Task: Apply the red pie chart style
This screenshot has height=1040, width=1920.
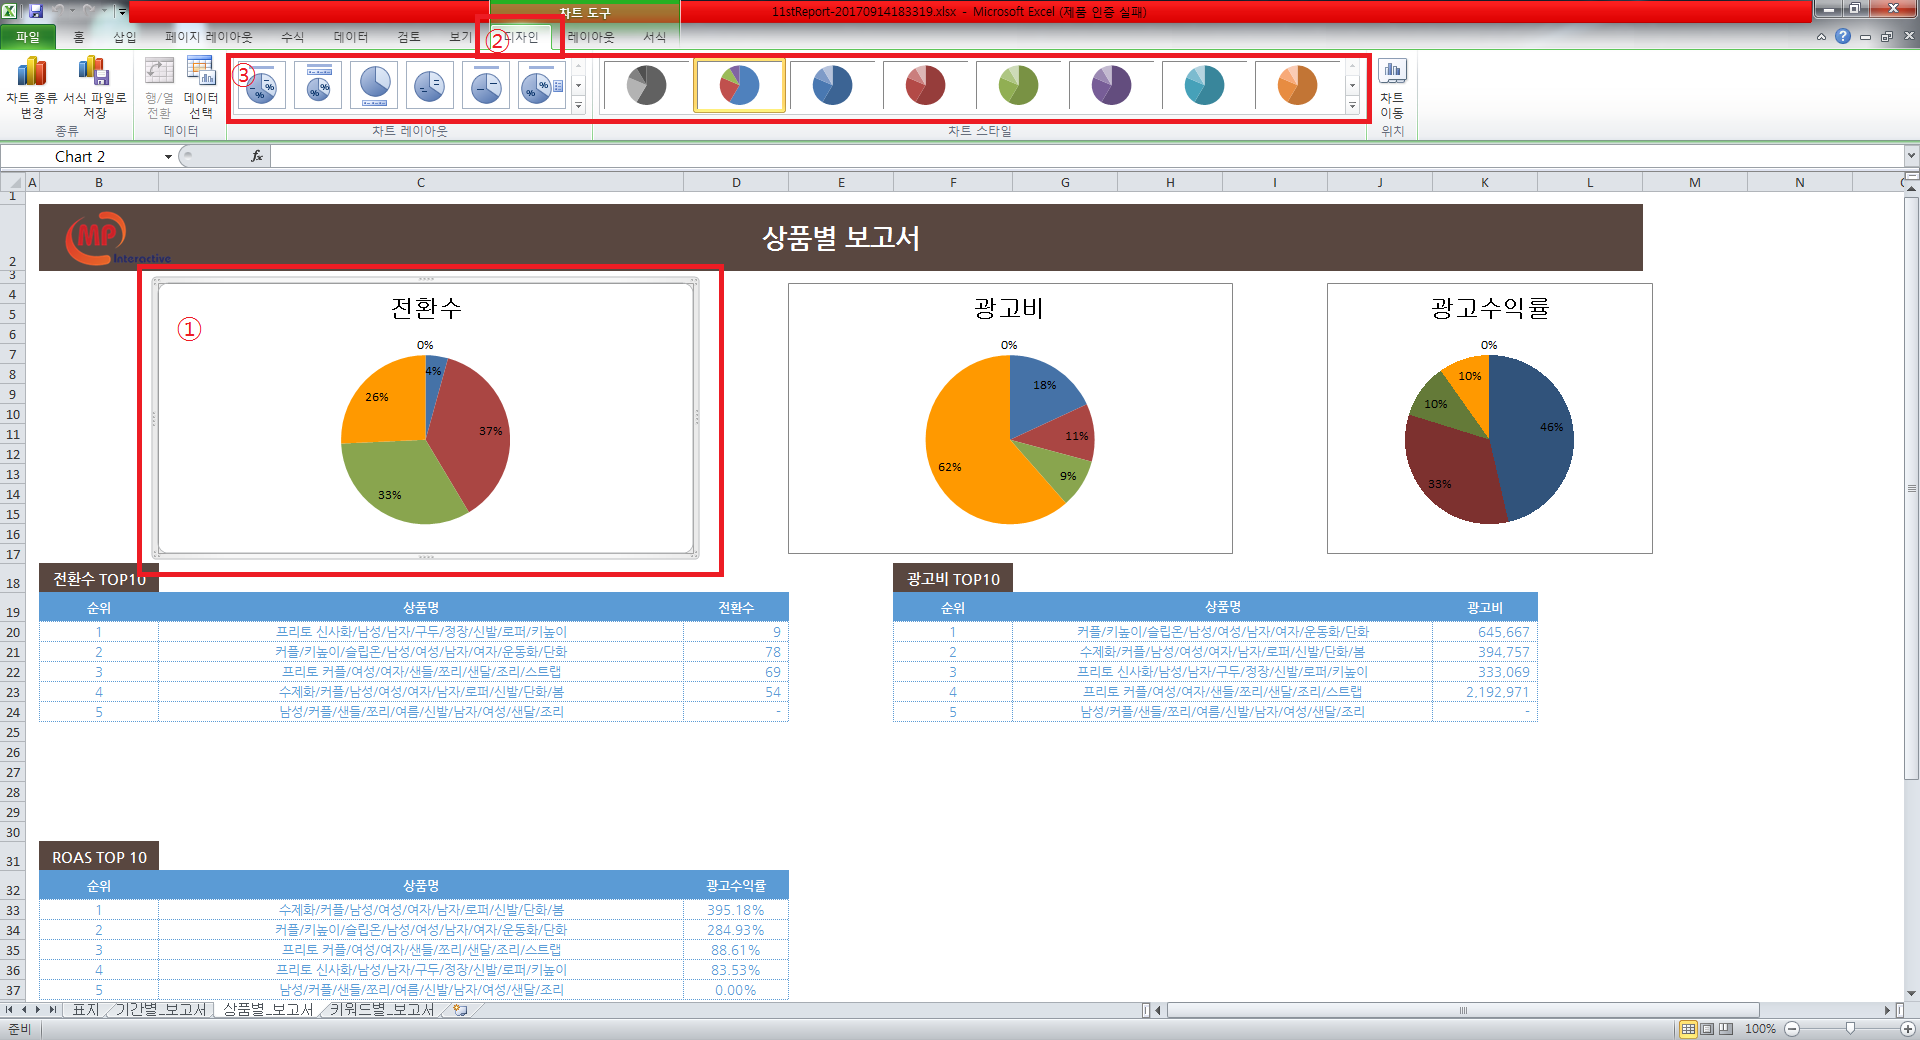Action: pos(925,85)
